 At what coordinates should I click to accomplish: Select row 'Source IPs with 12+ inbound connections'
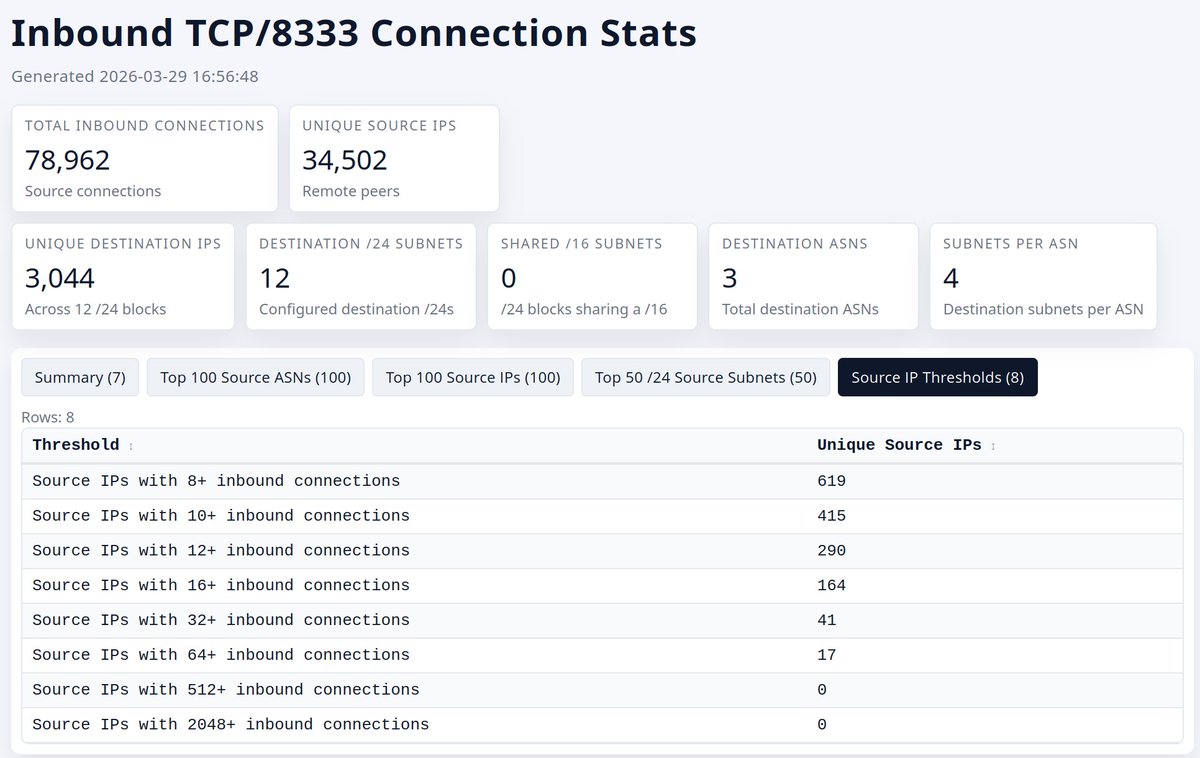602,551
